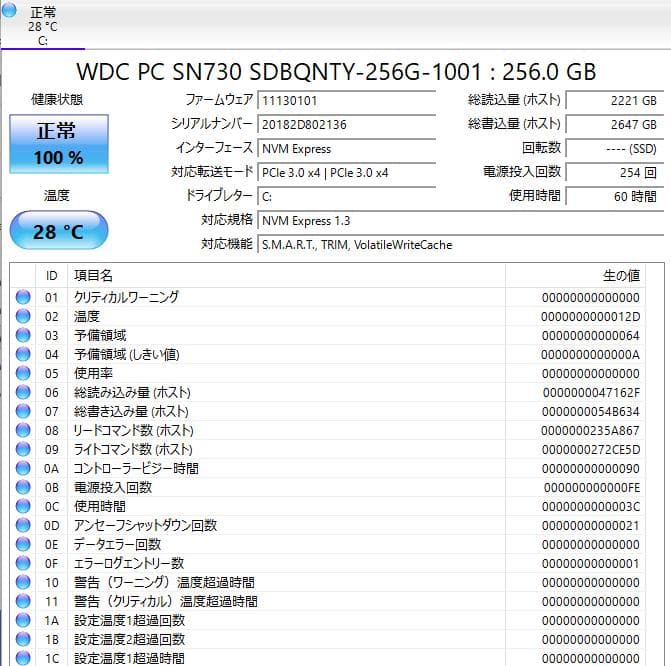Select the 総書き込み量 (ホスト) attribute name
This screenshot has height=666, width=671.
131,411
